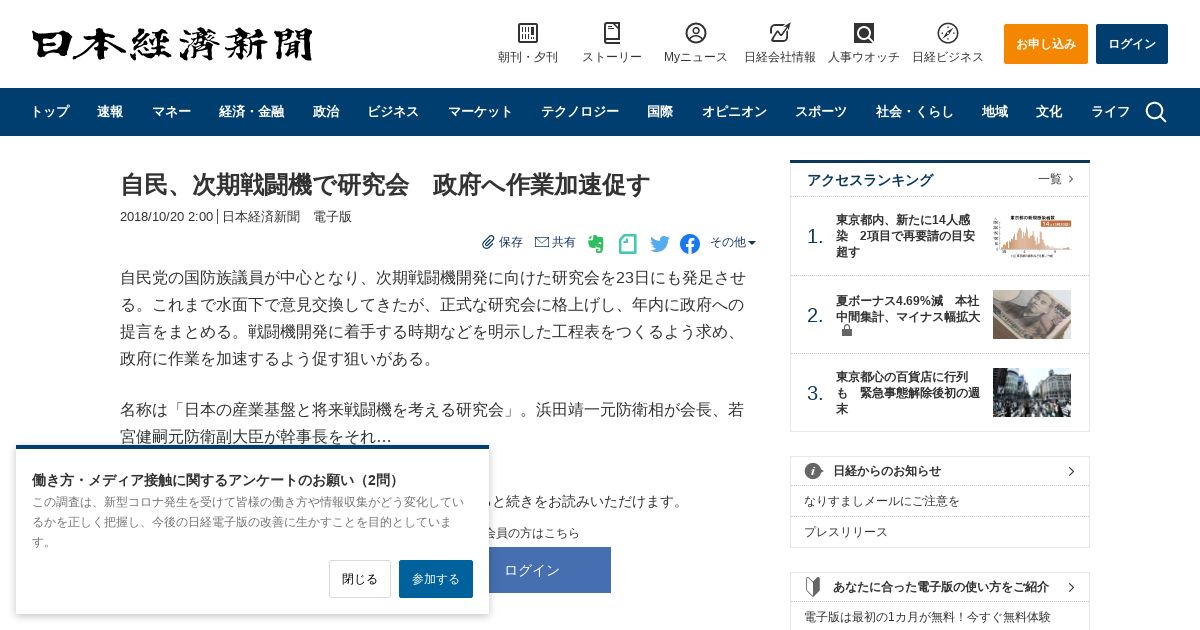Image resolution: width=1200 pixels, height=630 pixels.
Task: Click the あなたに合った電子版 guide icon
Action: [x=813, y=587]
